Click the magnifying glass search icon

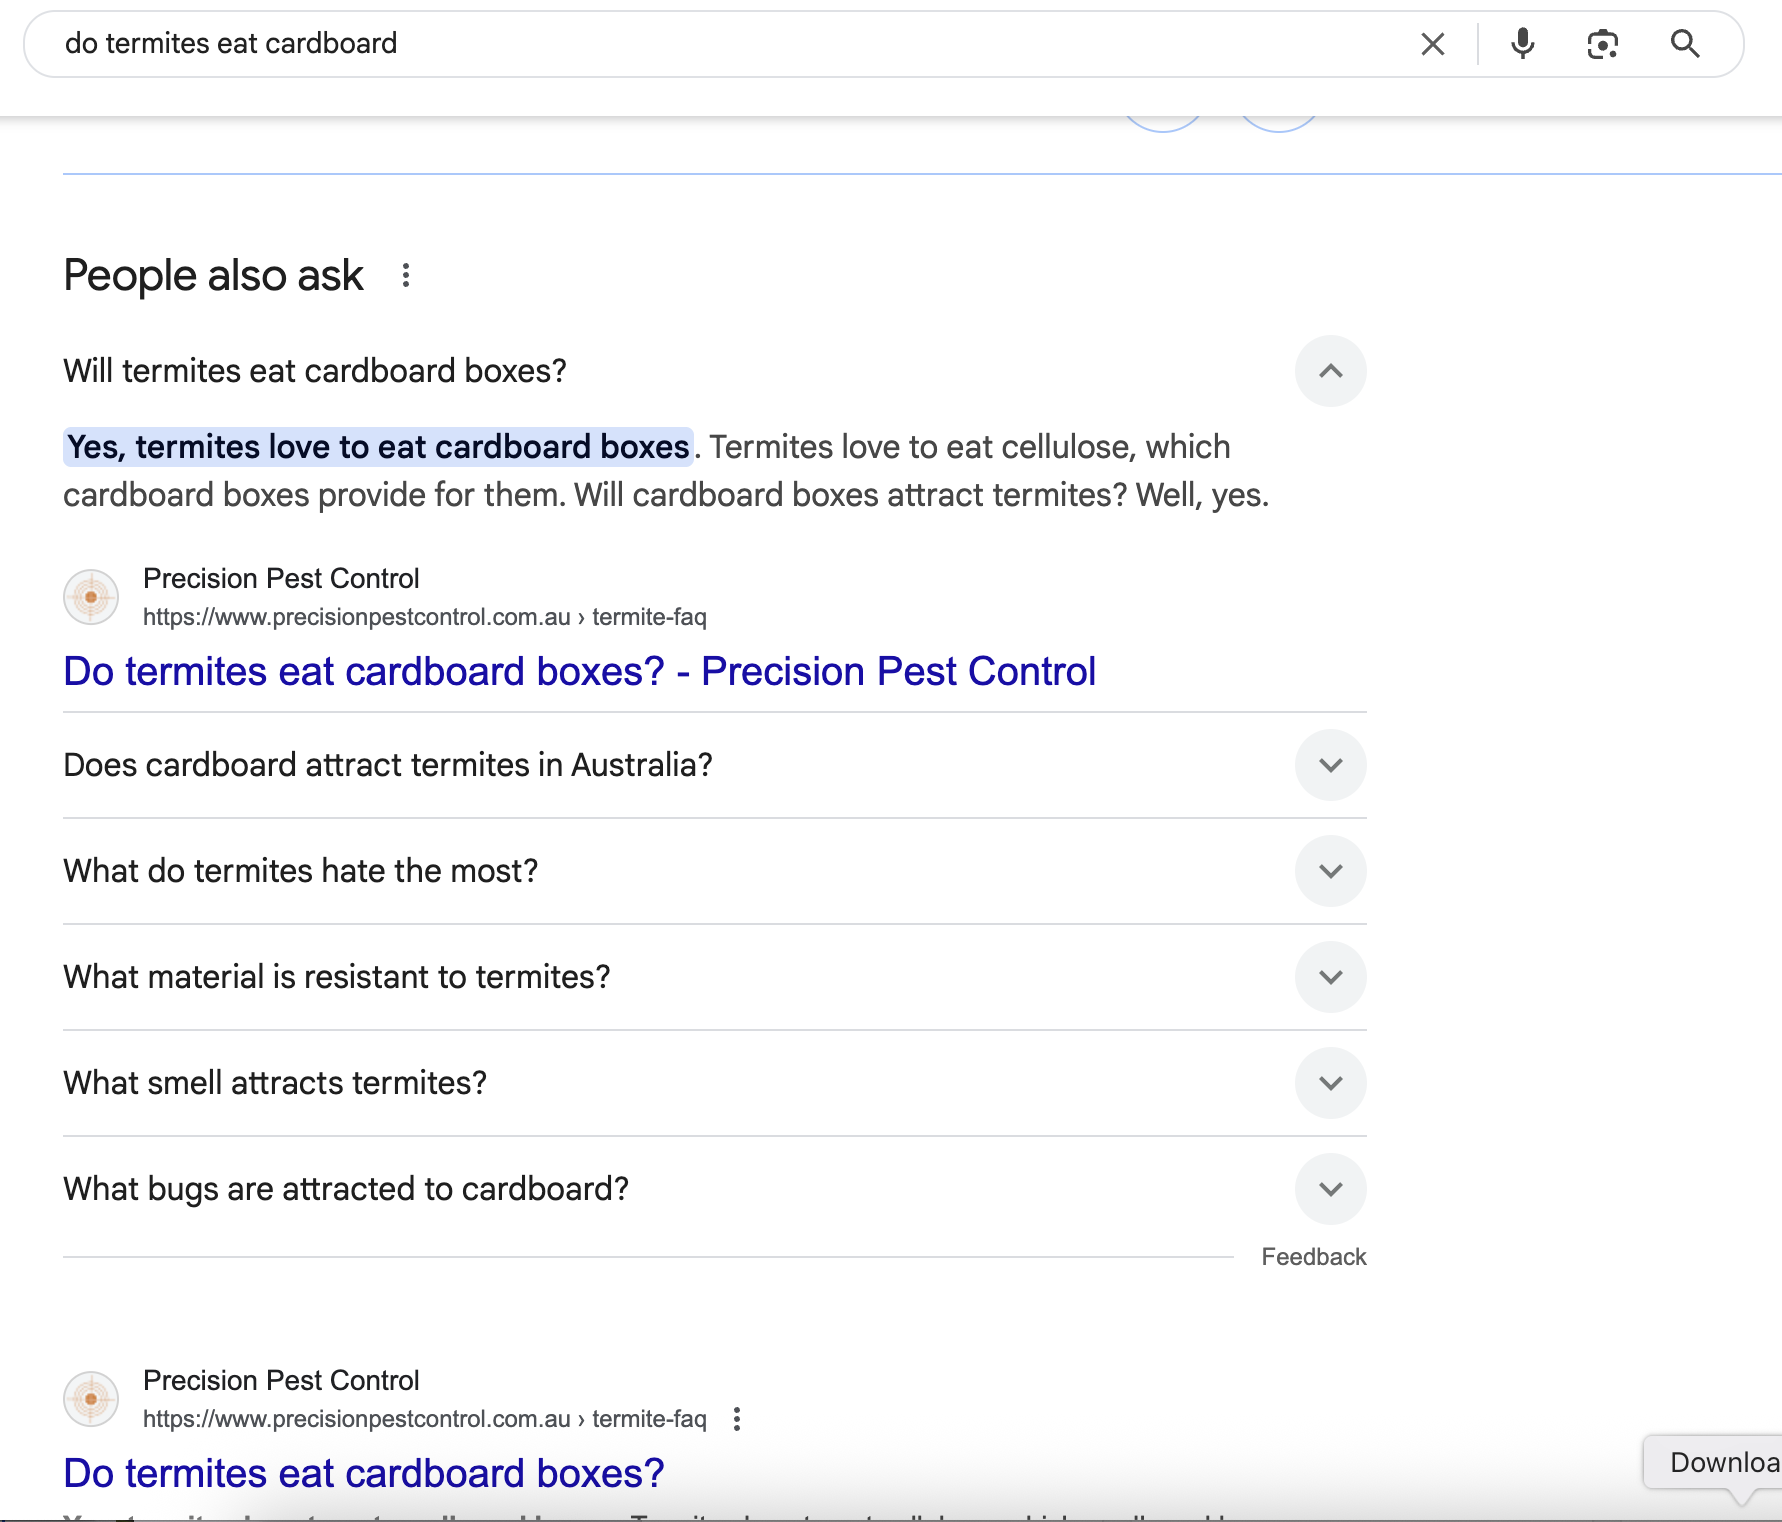(x=1685, y=44)
